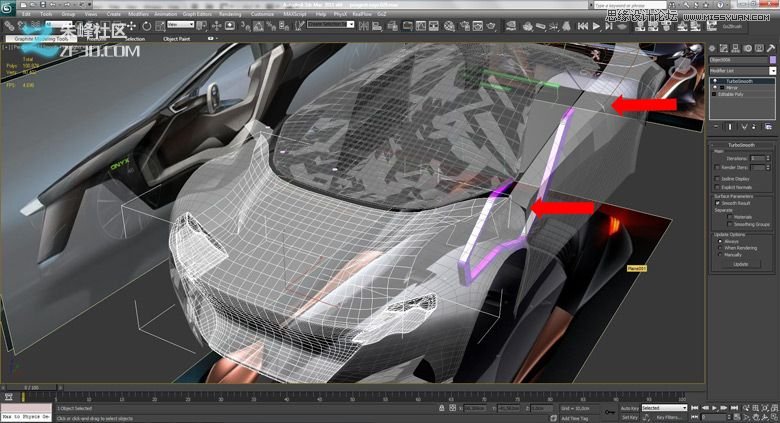This screenshot has height=423, width=780.
Task: Click the Auto Key button
Action: [x=629, y=408]
